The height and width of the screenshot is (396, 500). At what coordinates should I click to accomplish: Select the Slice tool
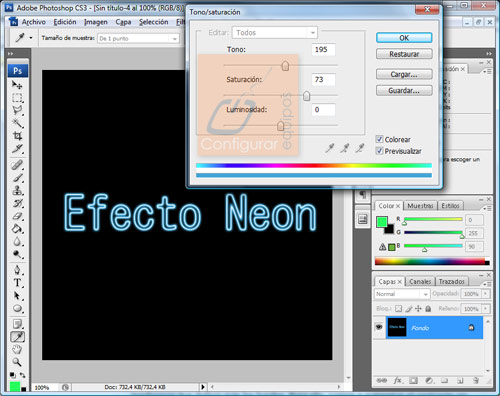17,149
